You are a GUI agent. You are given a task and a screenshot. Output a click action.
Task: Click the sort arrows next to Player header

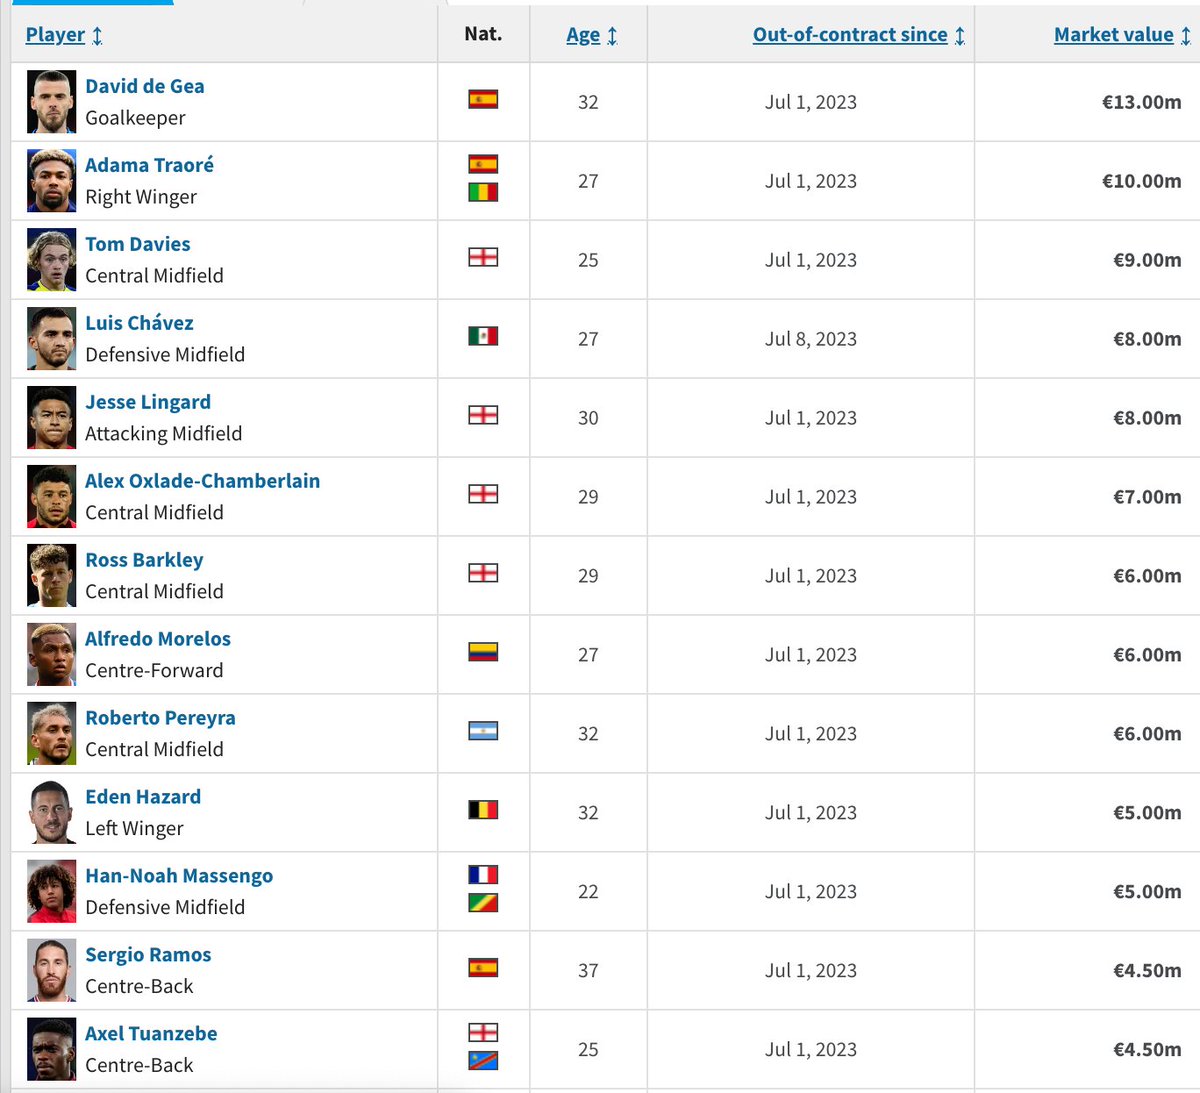coord(97,36)
